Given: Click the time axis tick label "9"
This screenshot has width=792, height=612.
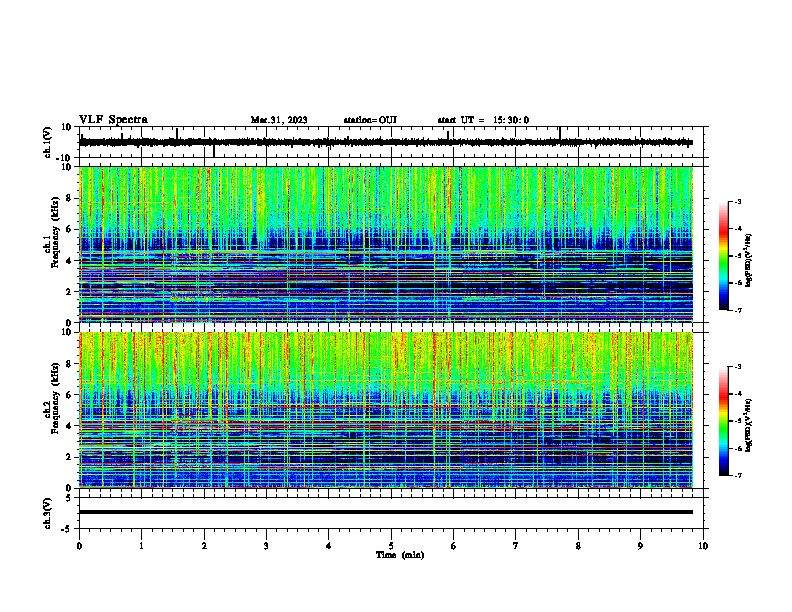Looking at the screenshot, I should [x=641, y=546].
